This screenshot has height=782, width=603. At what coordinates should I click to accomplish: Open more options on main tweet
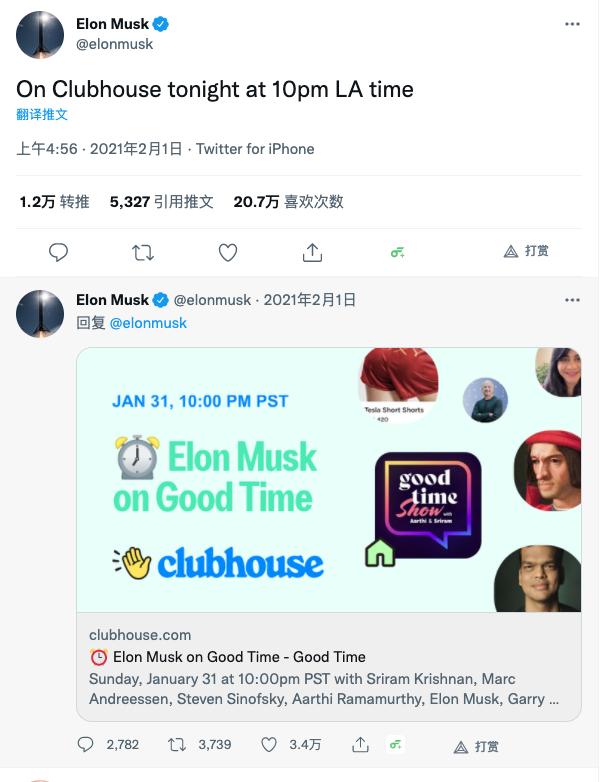[572, 23]
